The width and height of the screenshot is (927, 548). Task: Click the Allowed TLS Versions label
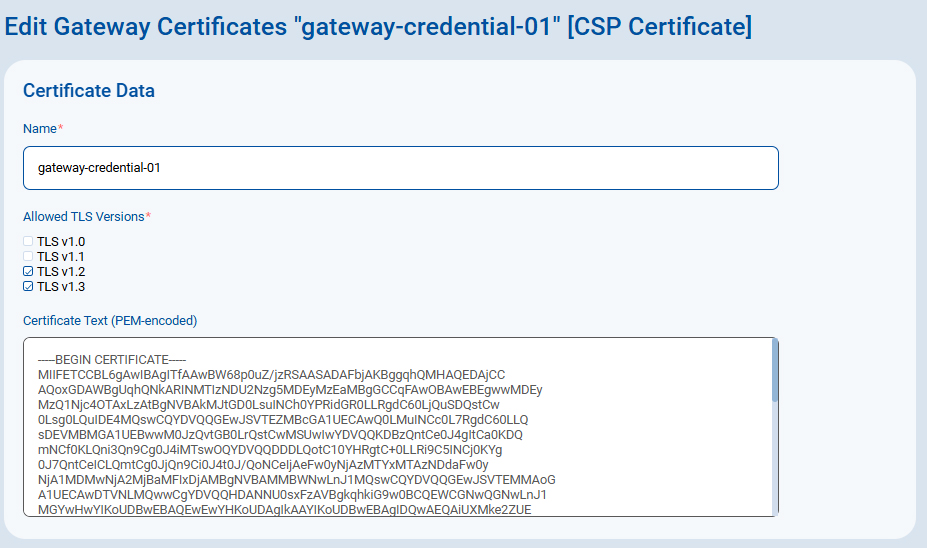(84, 217)
